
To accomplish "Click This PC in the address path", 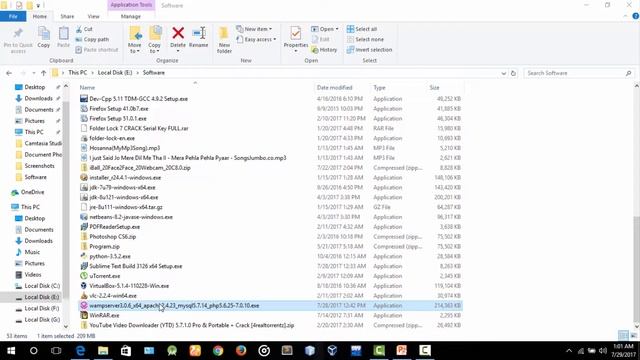I will tap(78, 73).
